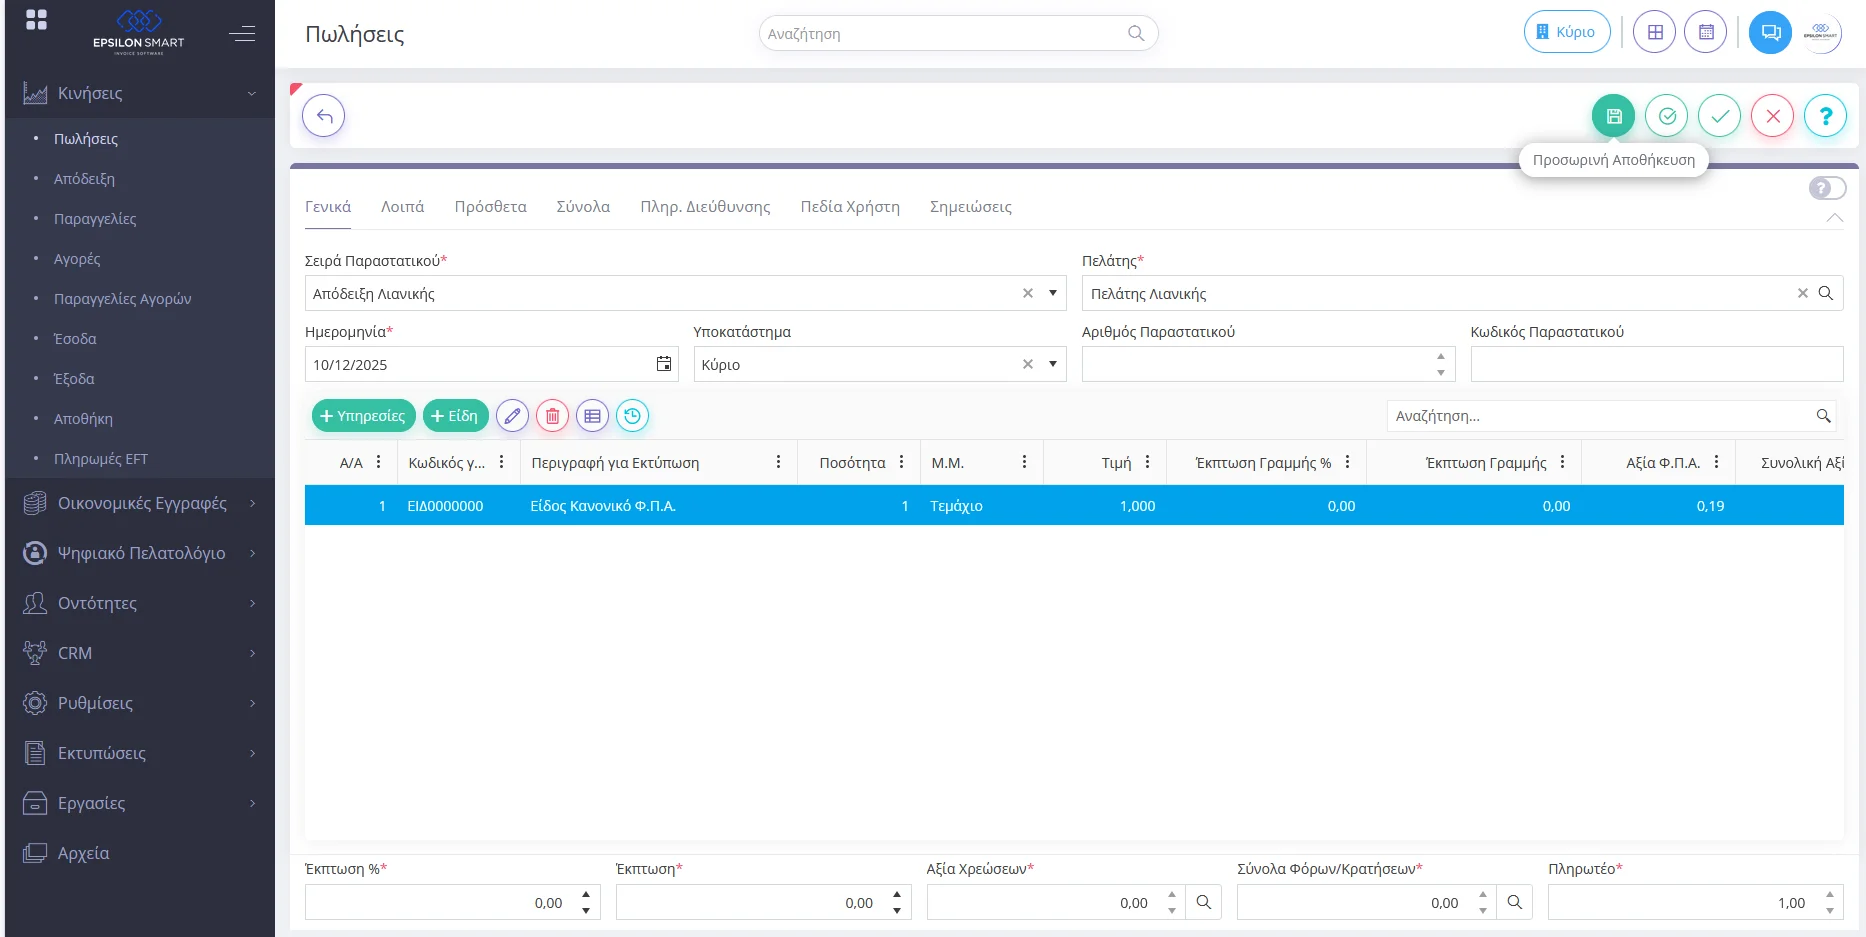Viewport: 1866px width, 937px height.
Task: Expand Οικονομικές Εγγραφές sidebar menu
Action: [x=140, y=503]
